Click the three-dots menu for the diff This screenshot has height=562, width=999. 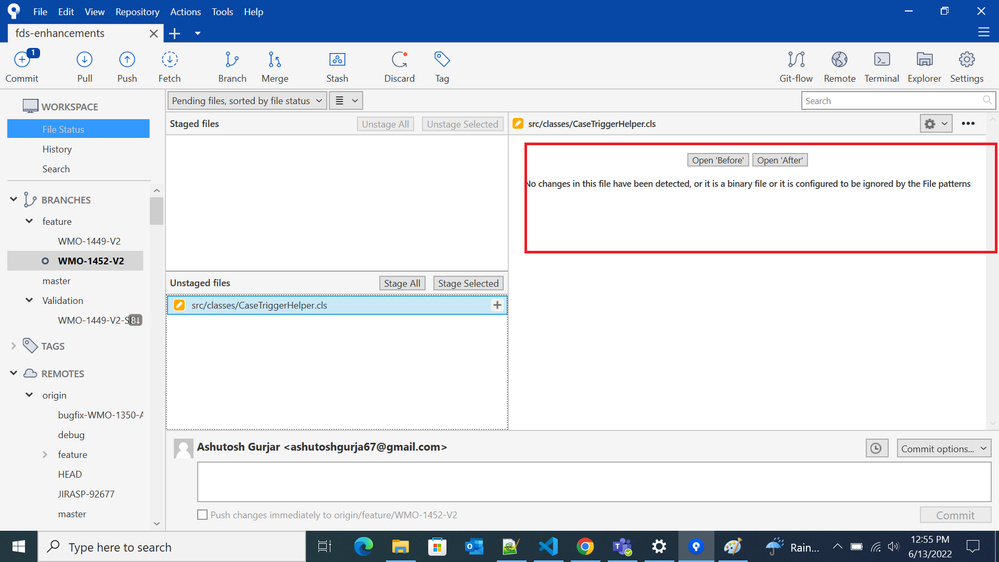[x=968, y=124]
